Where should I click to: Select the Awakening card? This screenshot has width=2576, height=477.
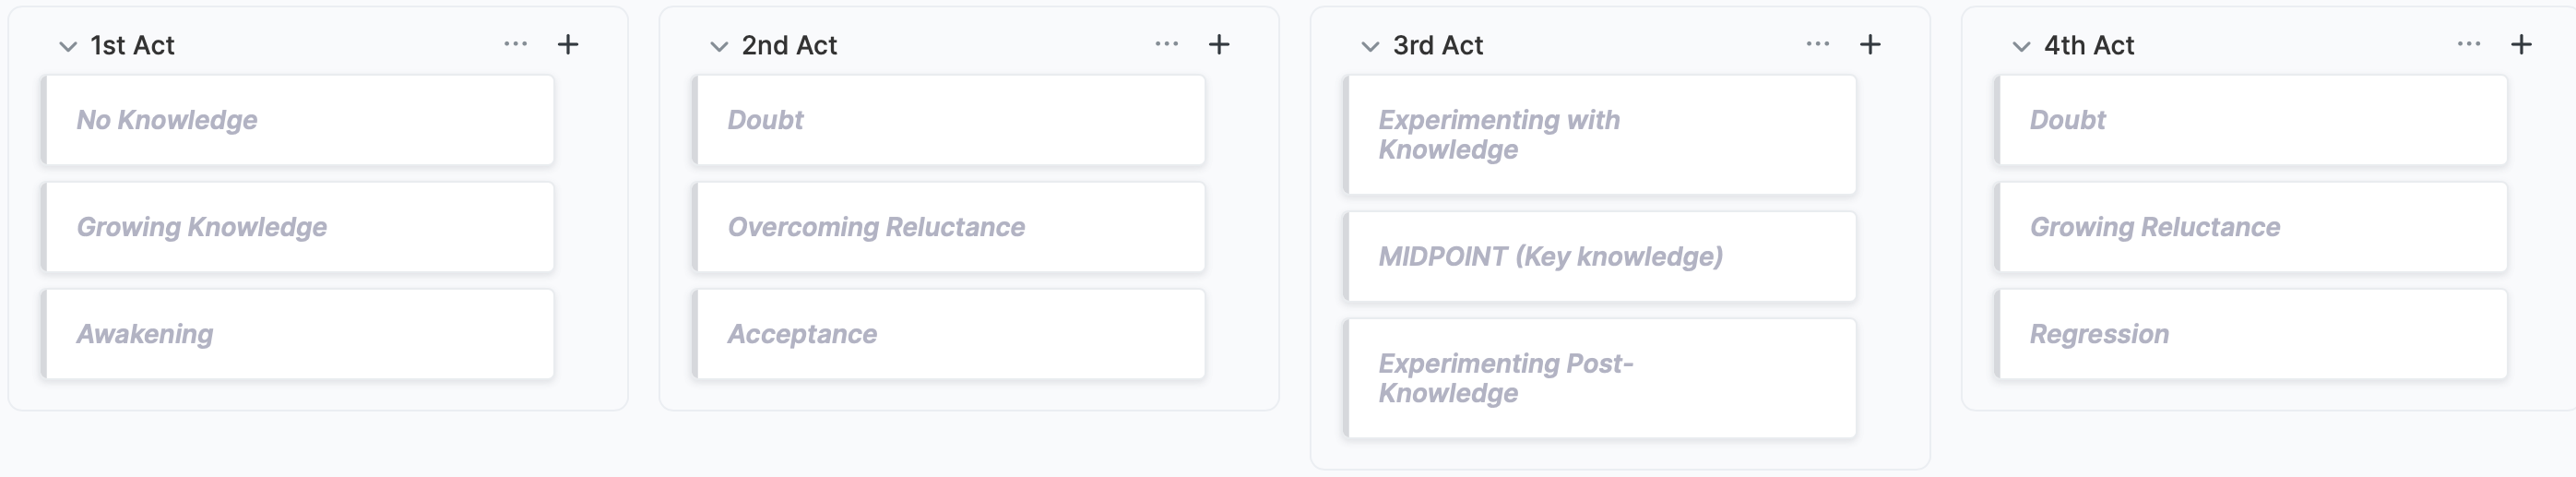coord(298,334)
